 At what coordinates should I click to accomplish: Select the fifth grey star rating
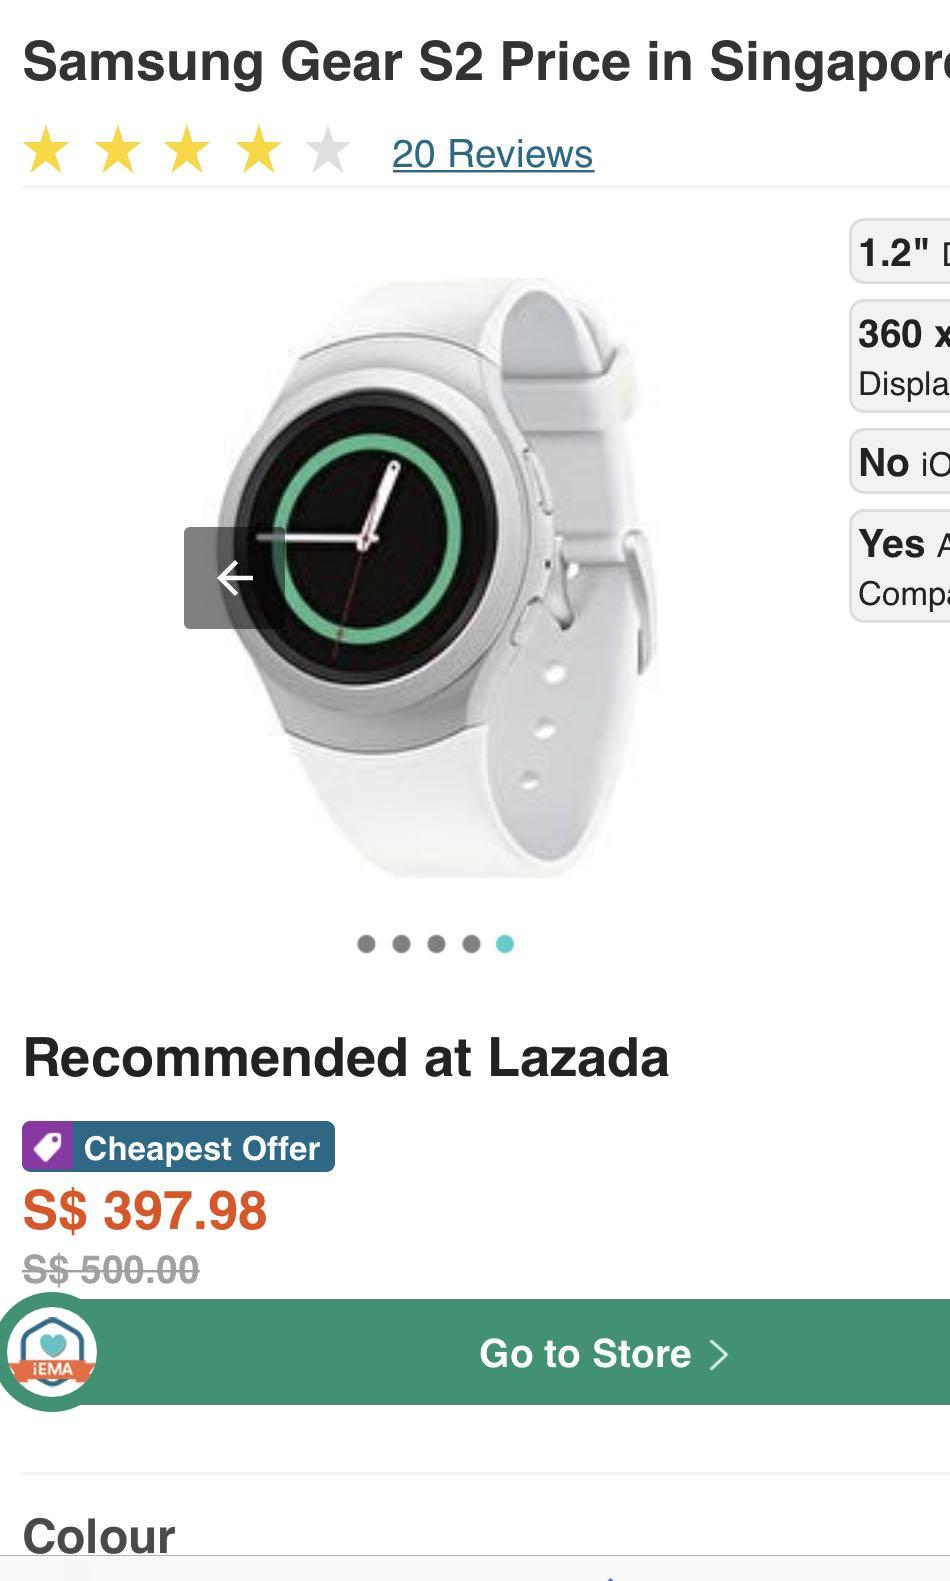(x=327, y=152)
